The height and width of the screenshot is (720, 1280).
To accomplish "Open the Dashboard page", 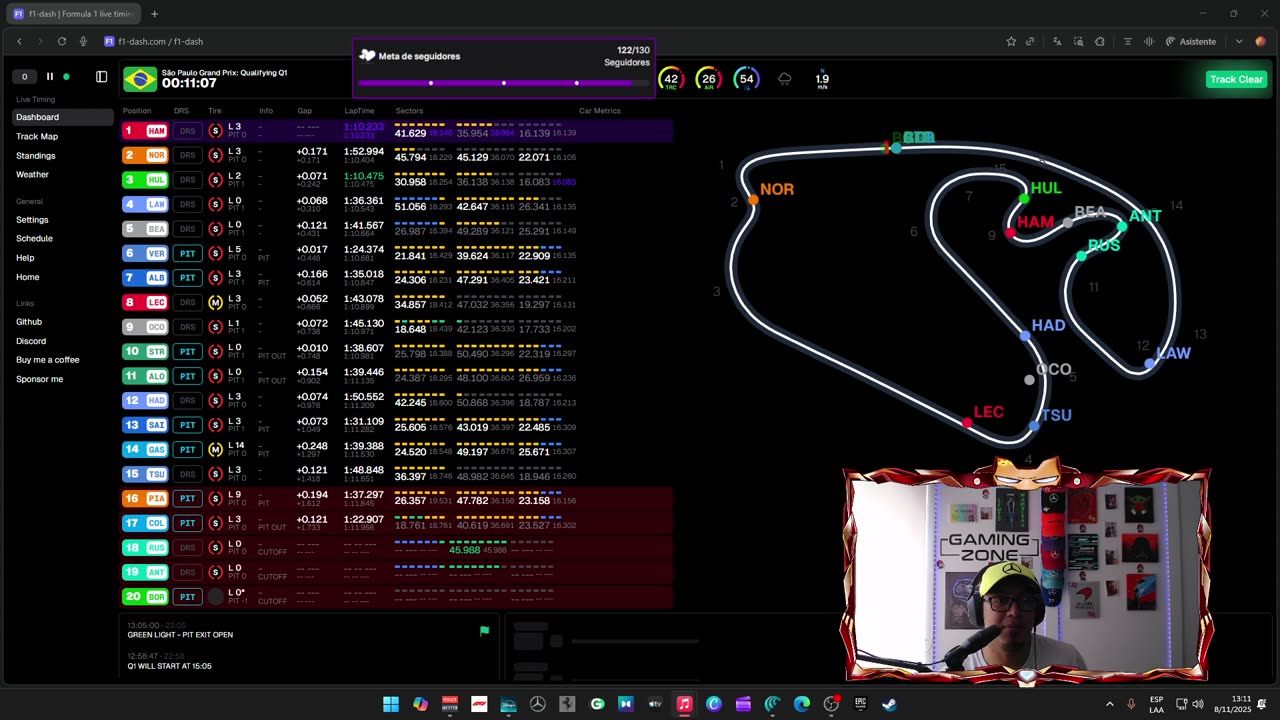I will coord(63,117).
